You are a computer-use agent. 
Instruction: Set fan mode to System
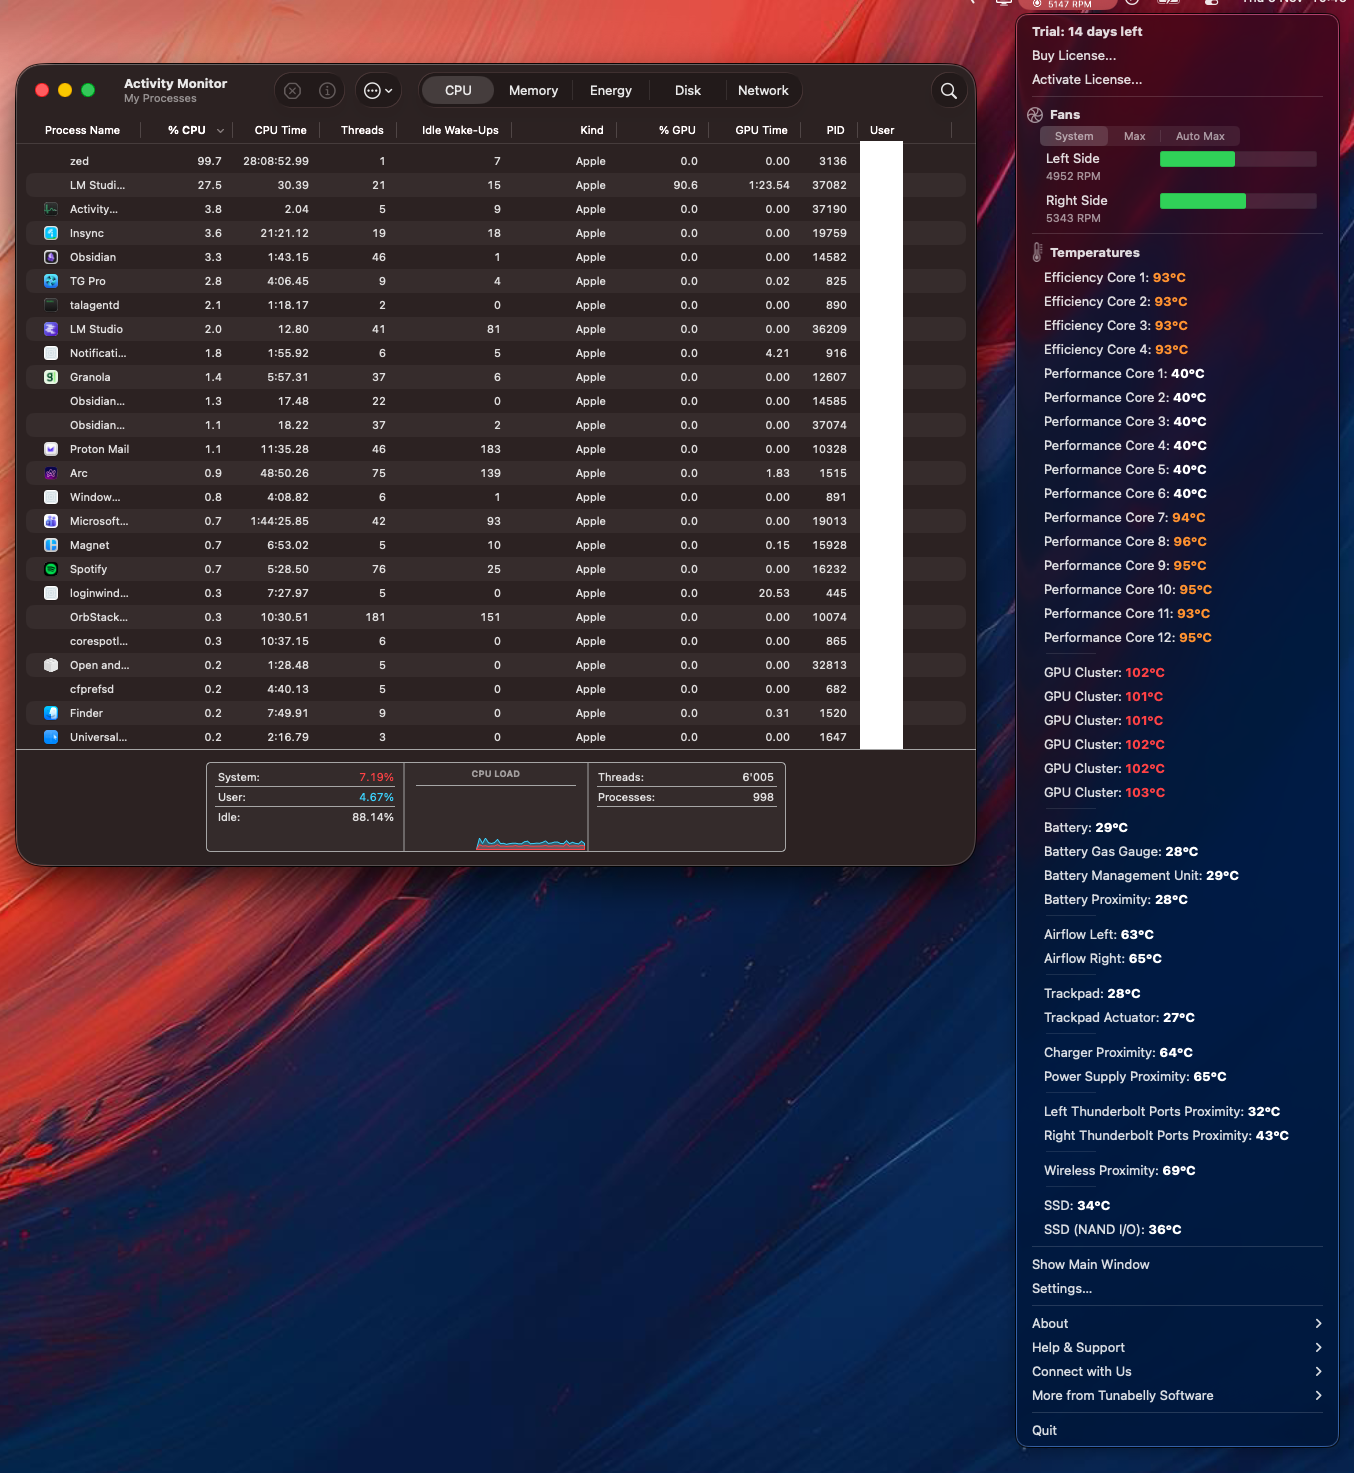click(1074, 136)
